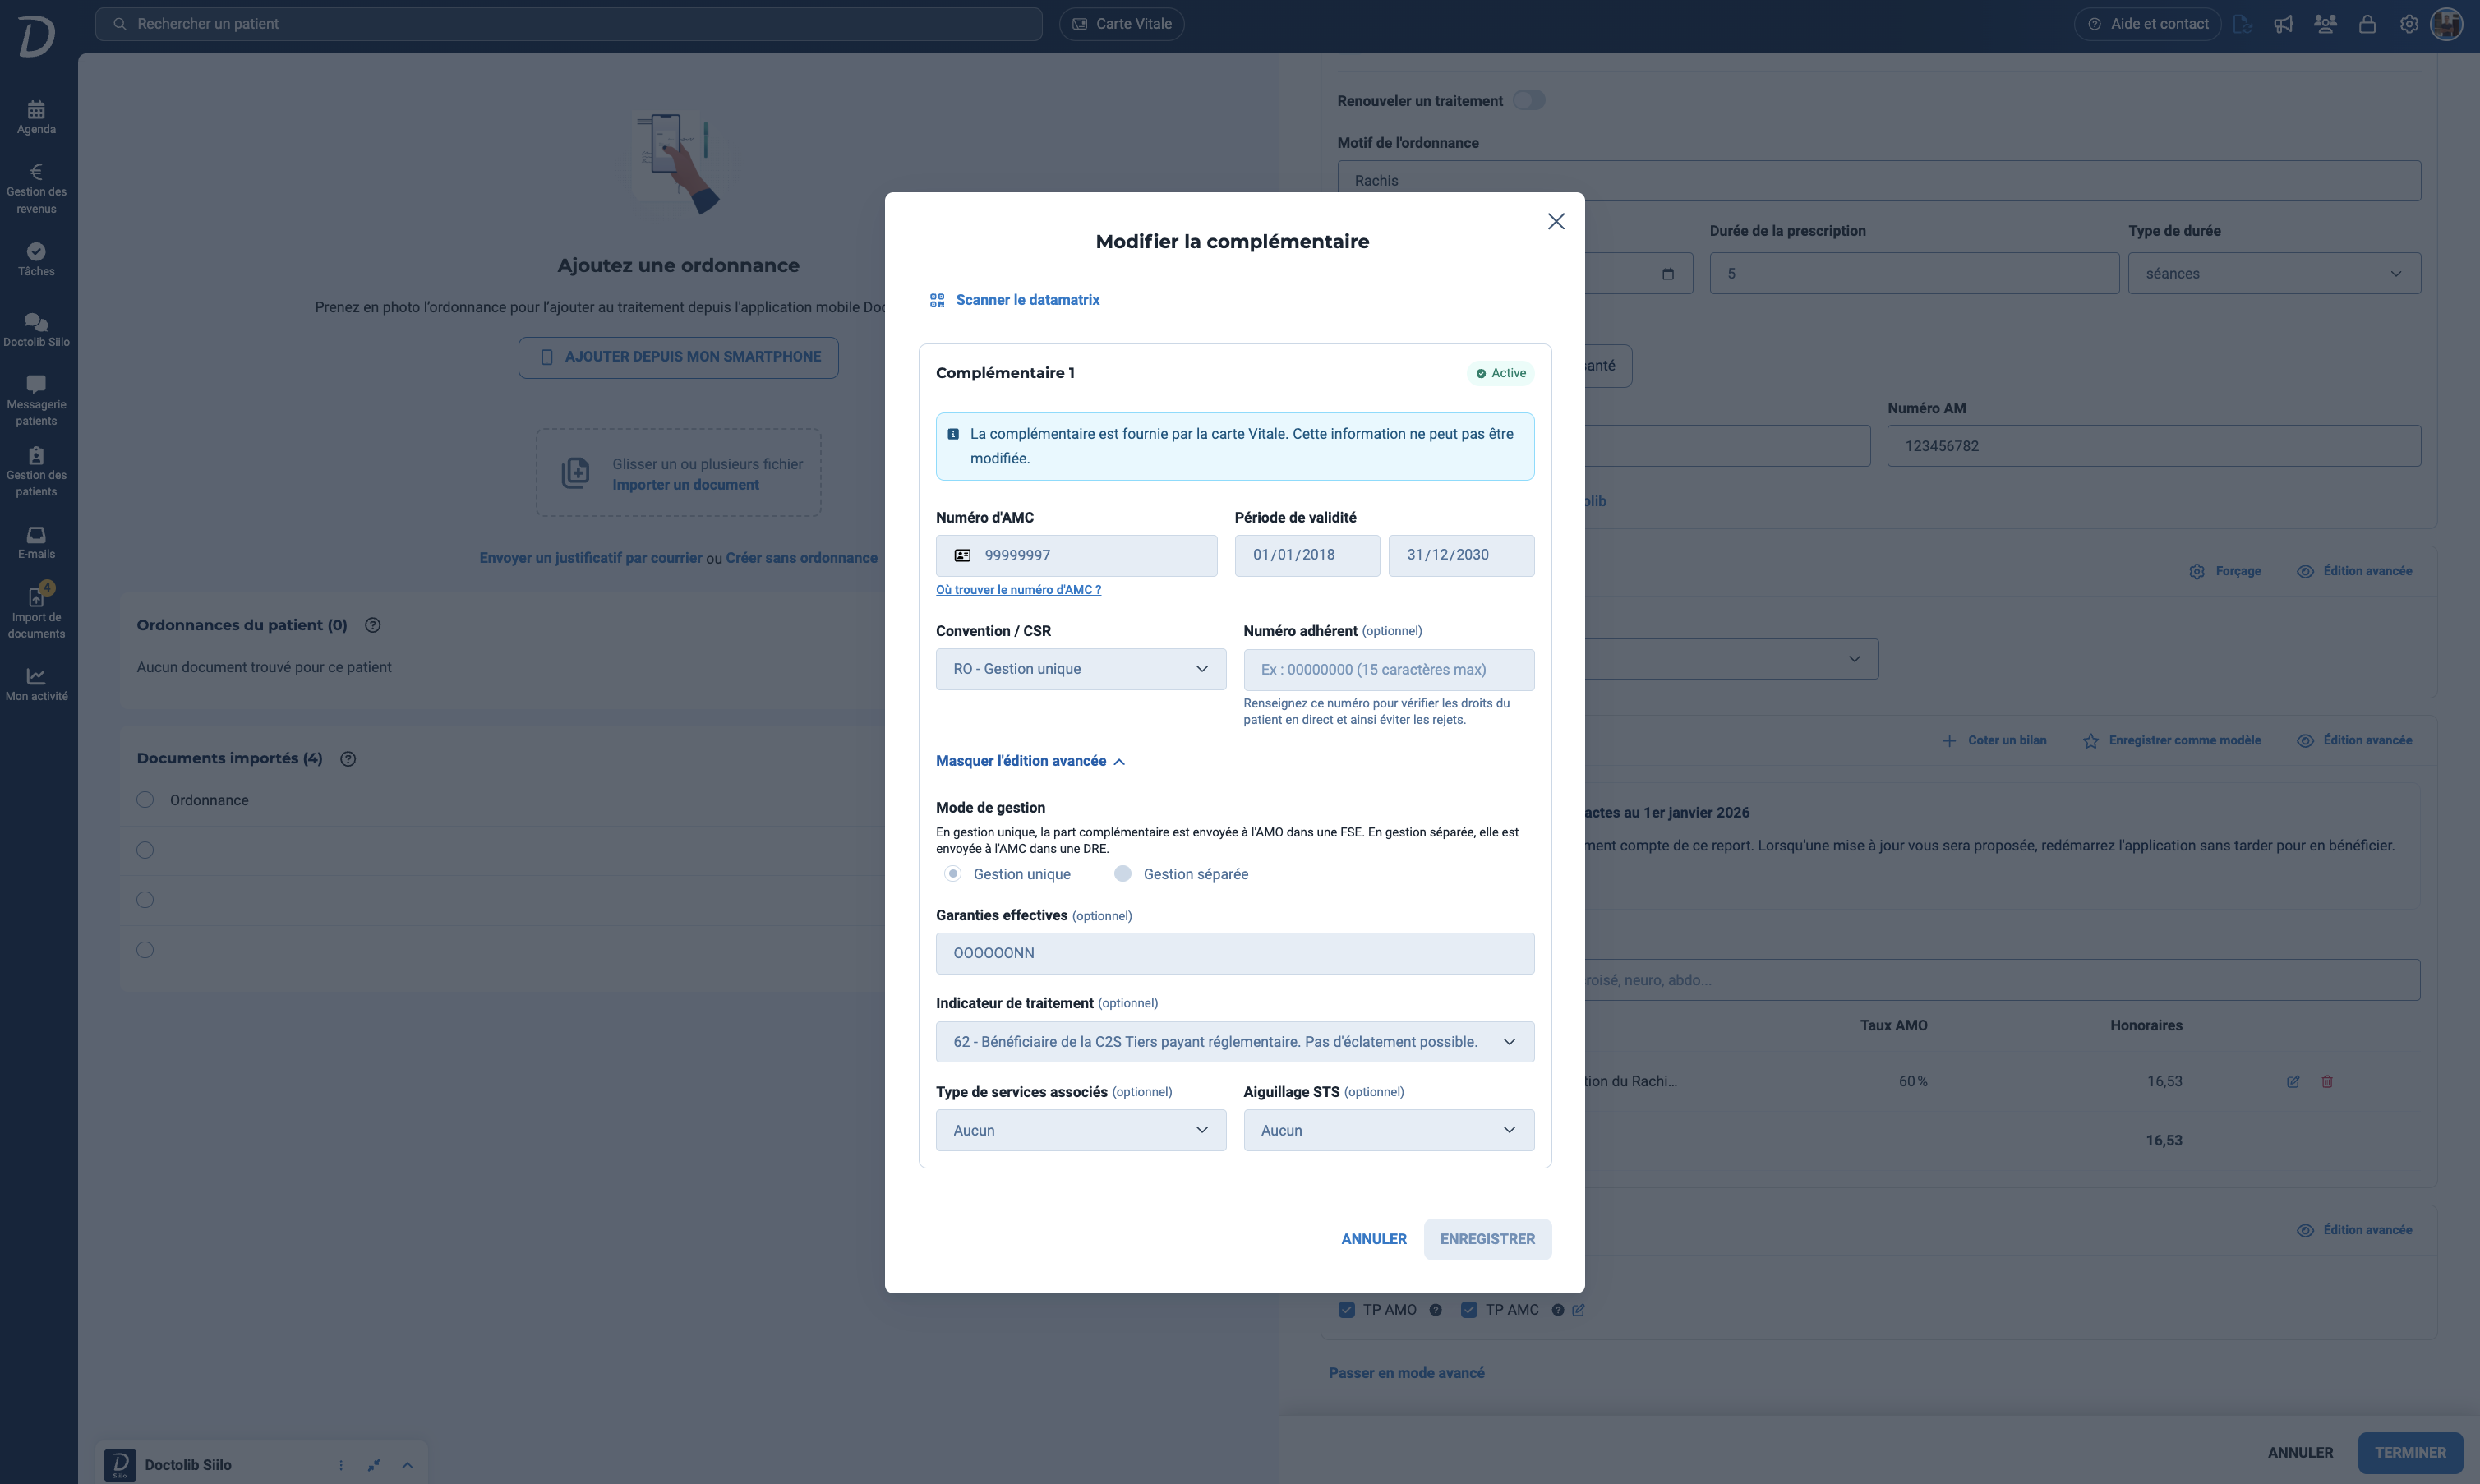Click the help icon next to TP AMO

[1435, 1310]
